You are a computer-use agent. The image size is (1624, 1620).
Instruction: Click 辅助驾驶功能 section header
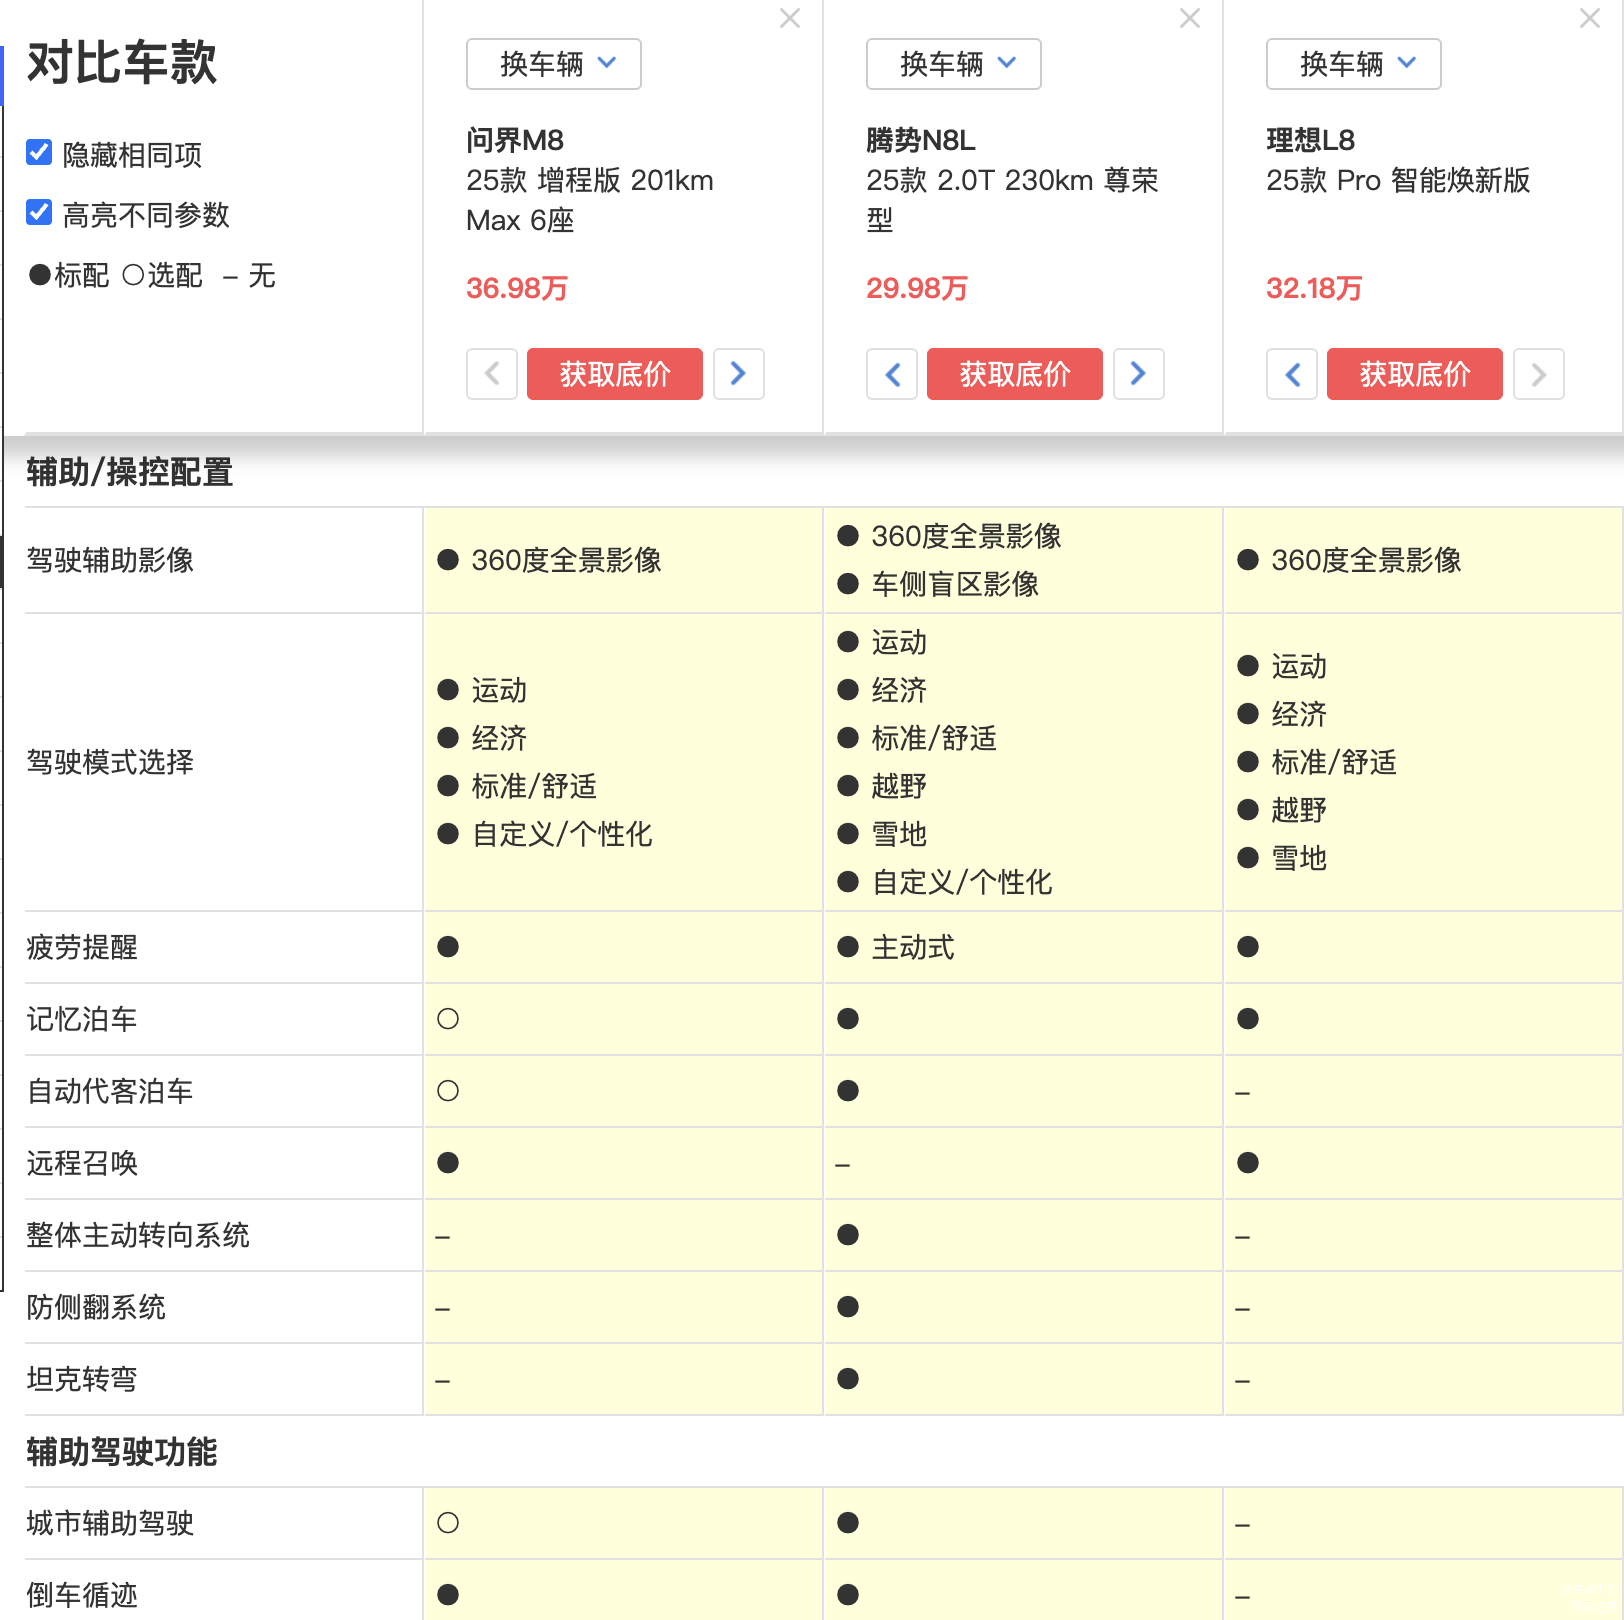click(x=122, y=1452)
